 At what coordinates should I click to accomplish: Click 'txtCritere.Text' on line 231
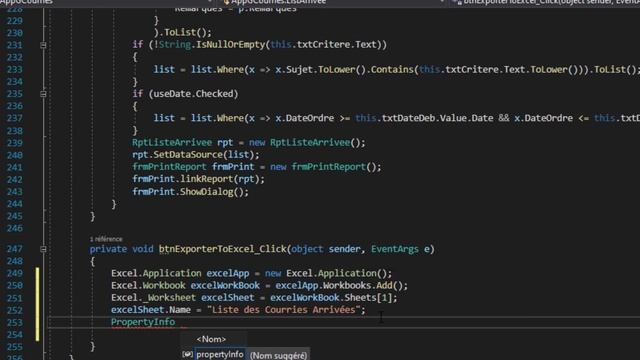tap(337, 44)
